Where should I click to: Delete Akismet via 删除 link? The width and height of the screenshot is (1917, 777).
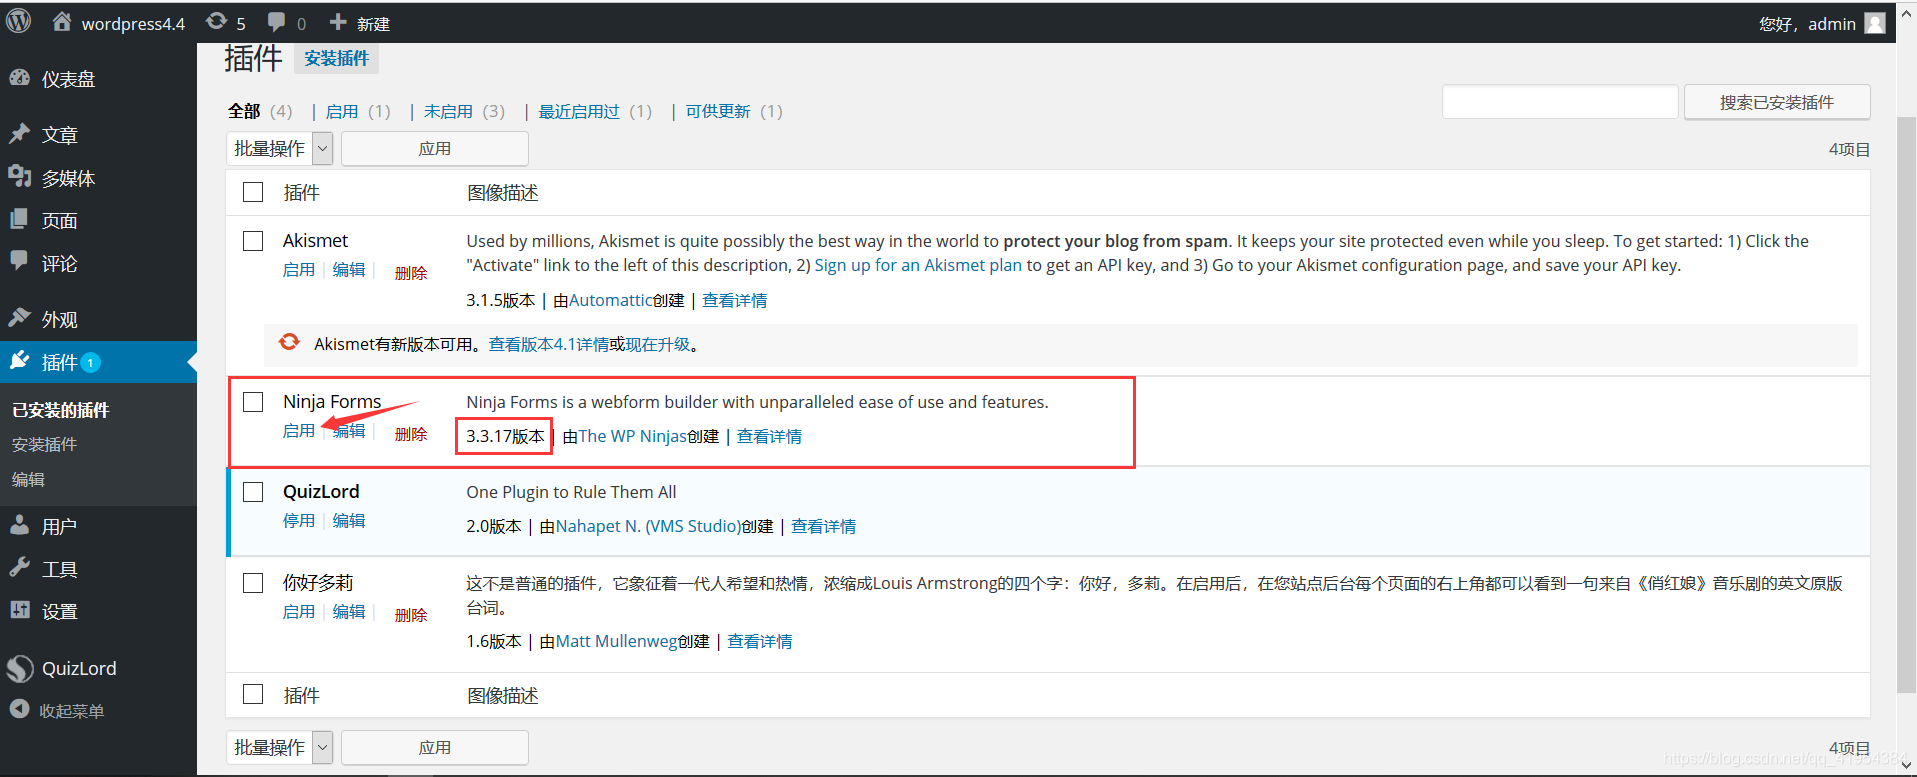[411, 273]
